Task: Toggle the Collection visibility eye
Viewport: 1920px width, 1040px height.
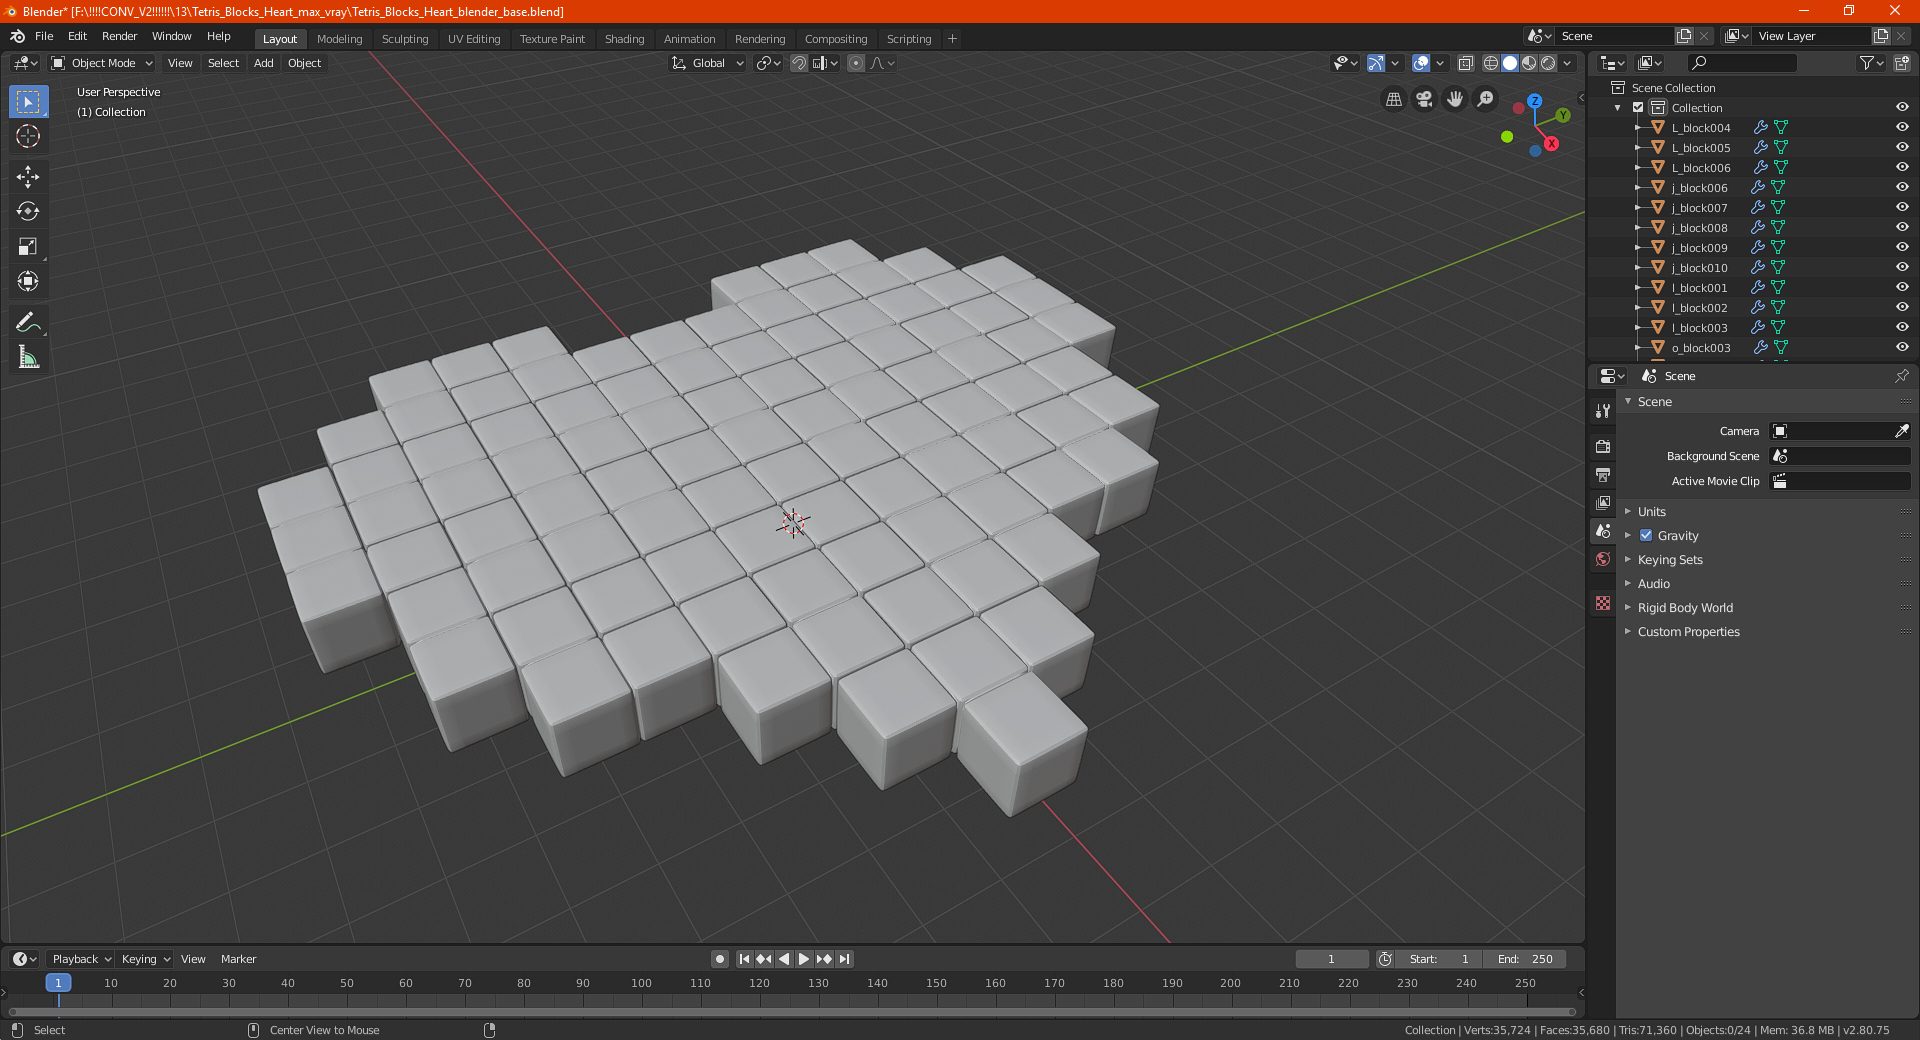Action: coord(1902,107)
